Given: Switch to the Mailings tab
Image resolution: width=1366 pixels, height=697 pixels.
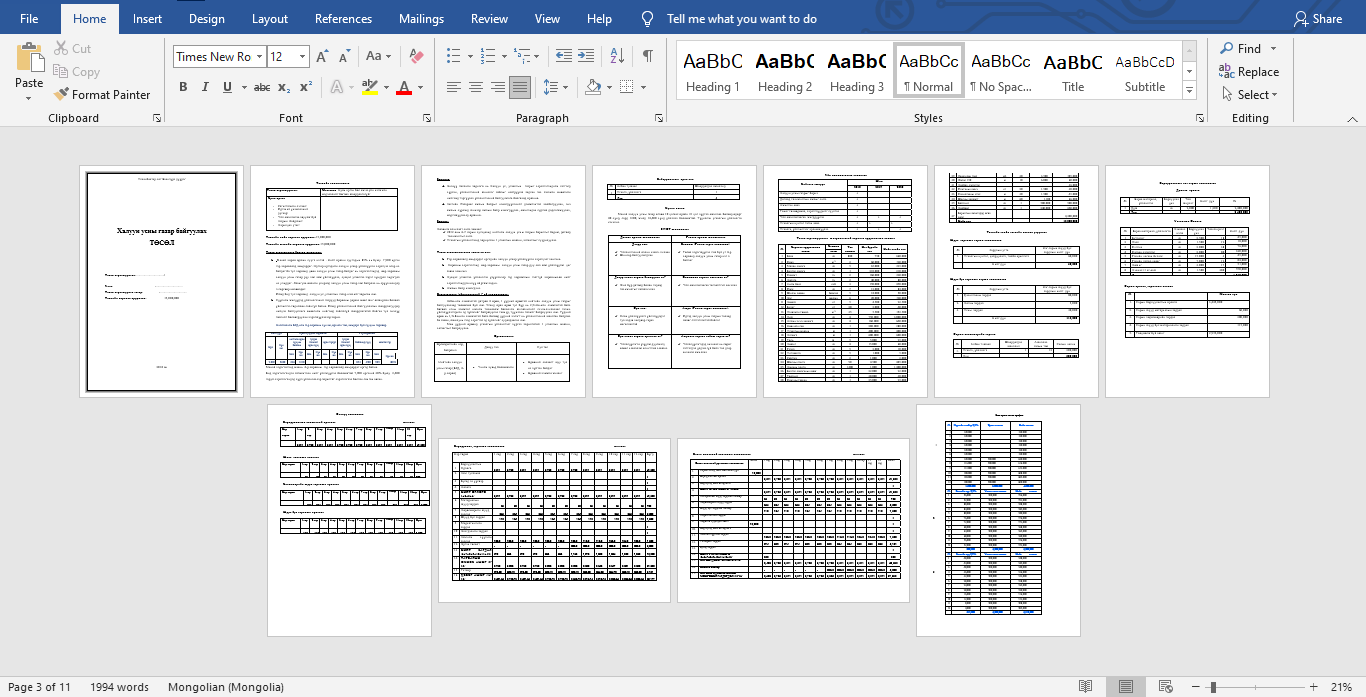Looking at the screenshot, I should [x=422, y=19].
